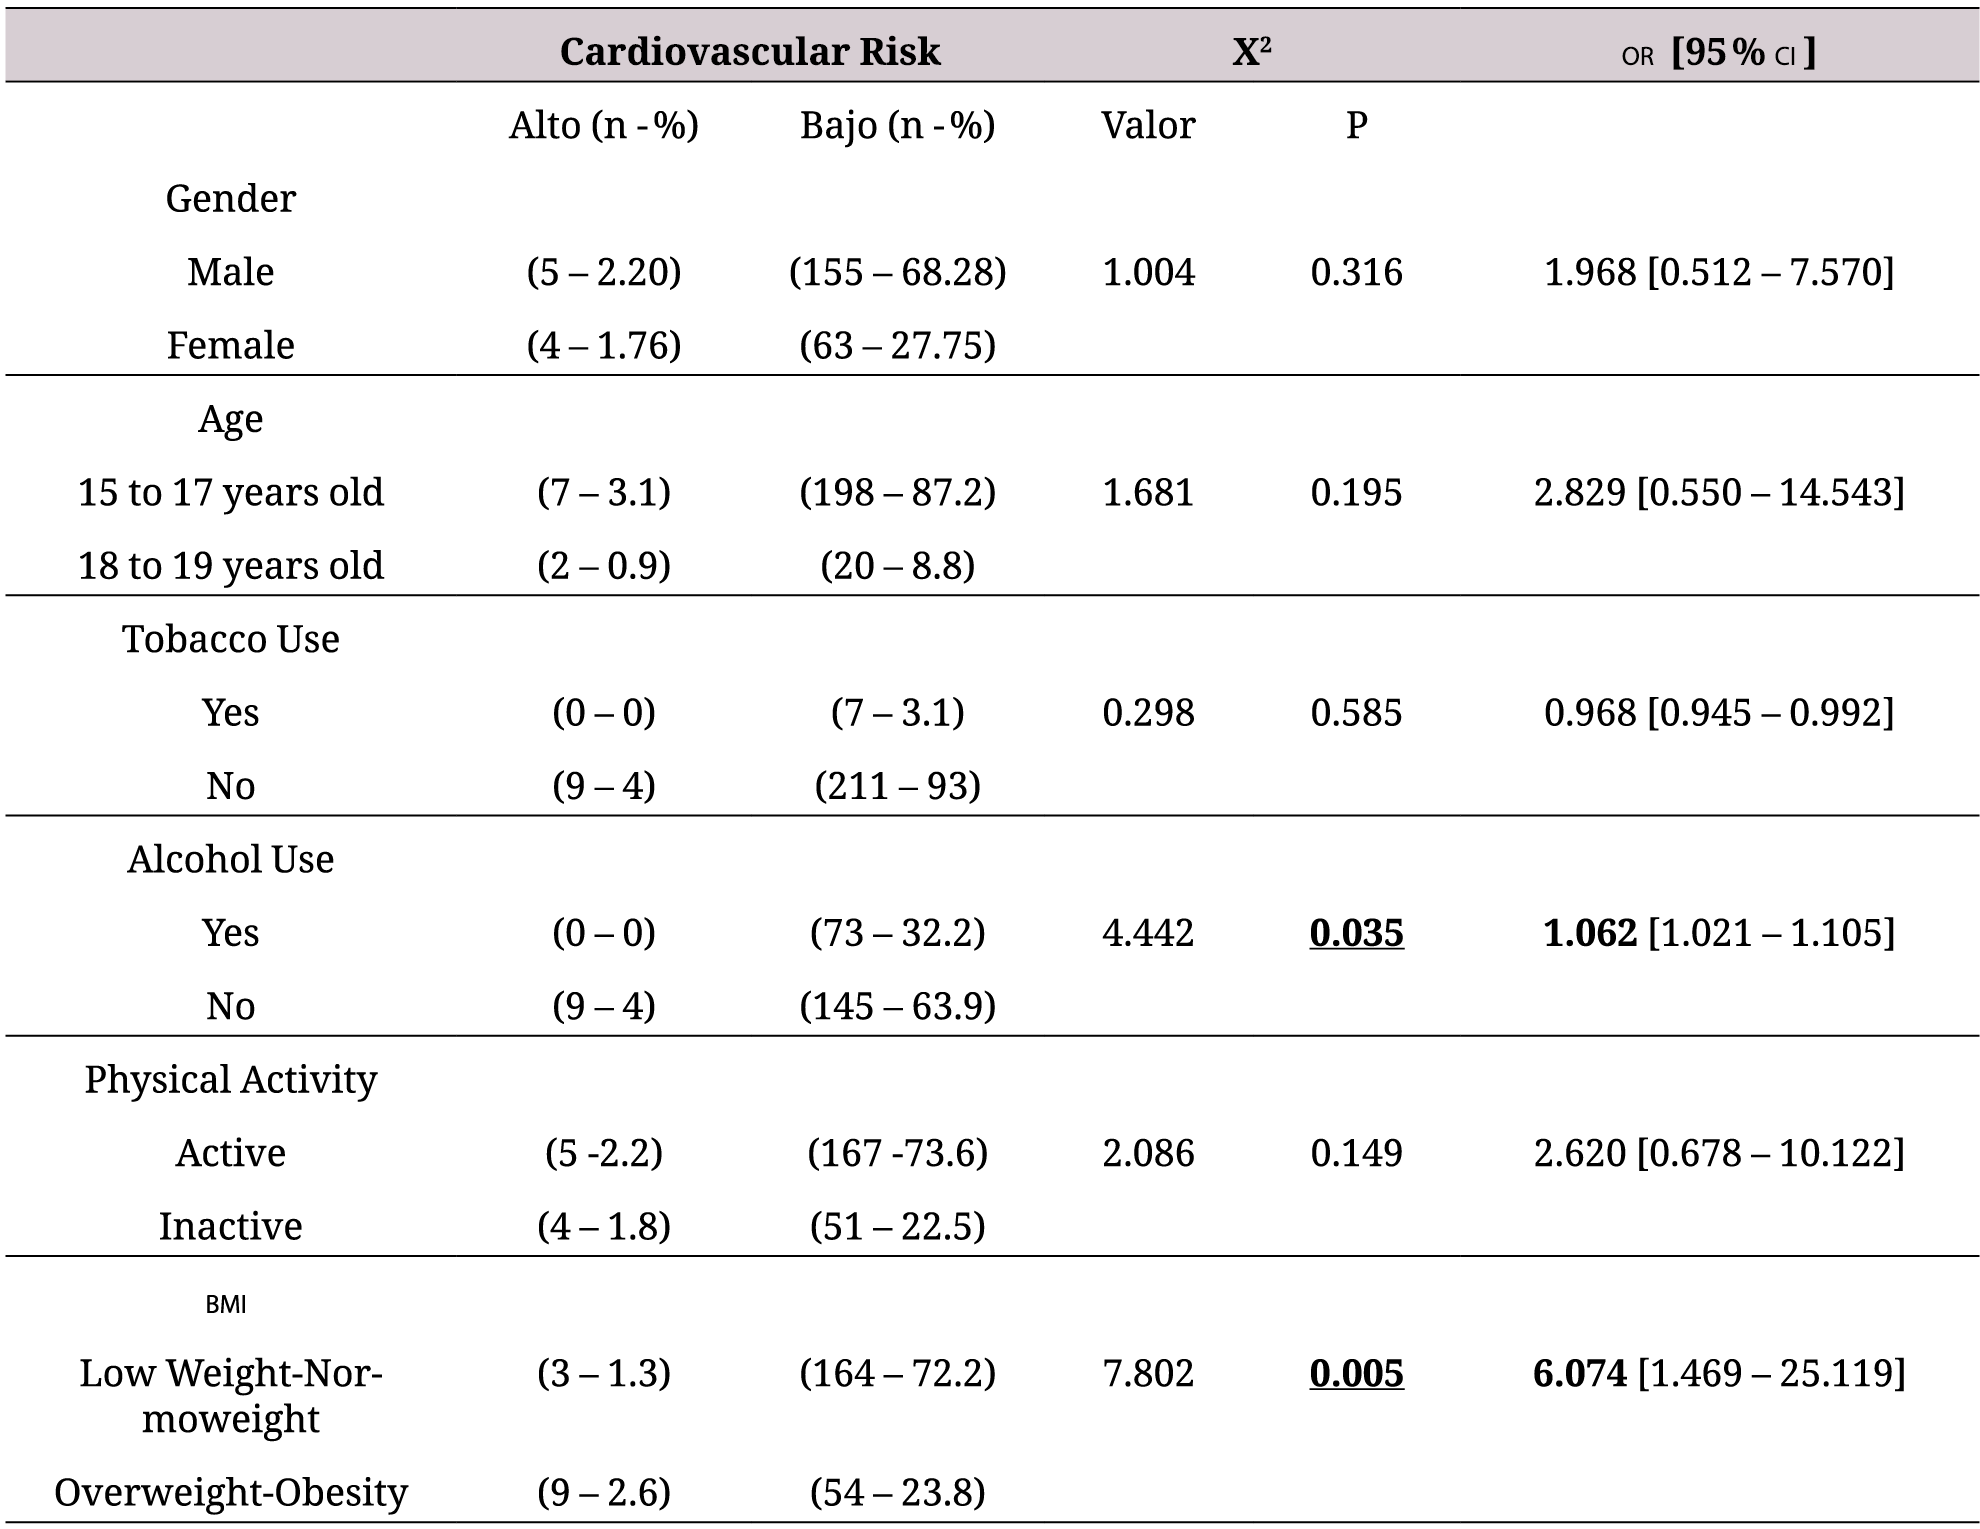Select the underlined 0.005 P value
Image resolution: width=1980 pixels, height=1529 pixels.
(1356, 1373)
